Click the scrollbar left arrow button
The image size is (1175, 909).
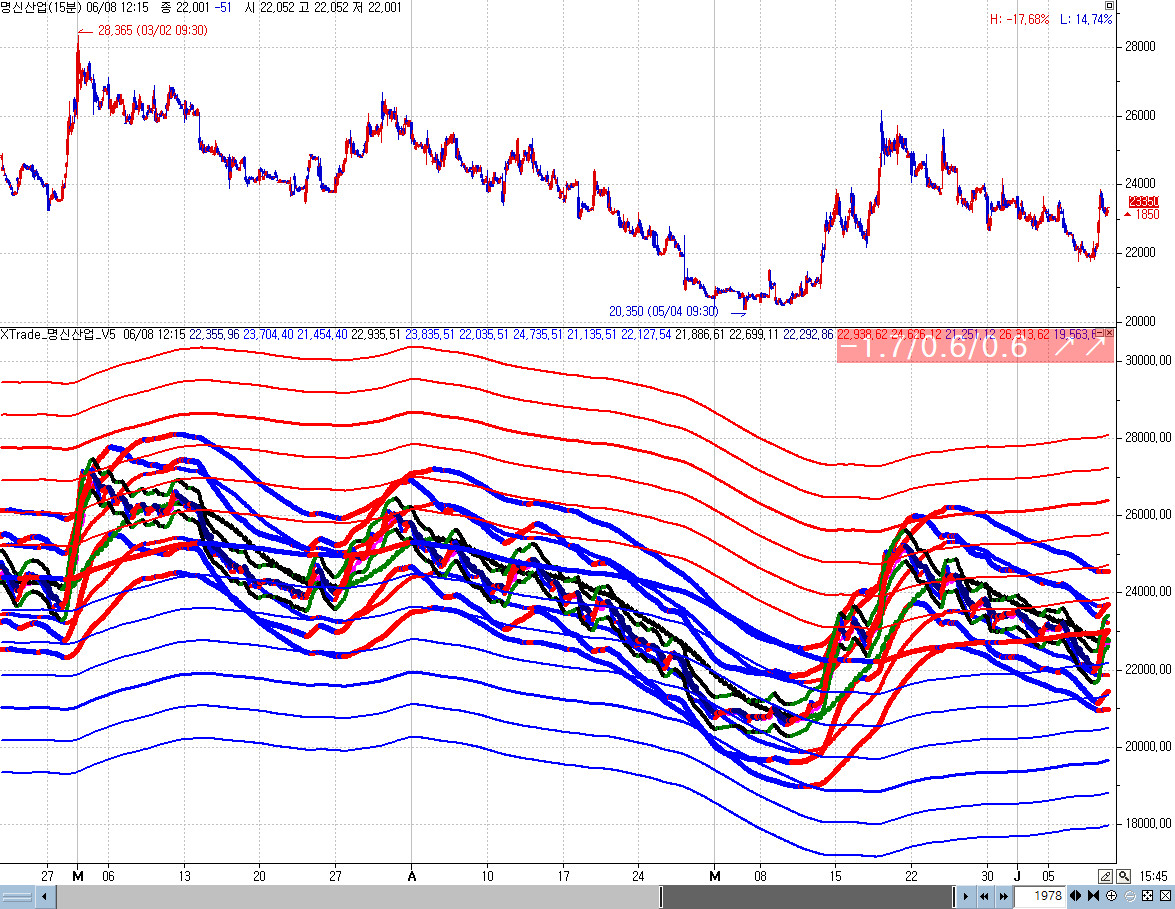[x=44, y=896]
